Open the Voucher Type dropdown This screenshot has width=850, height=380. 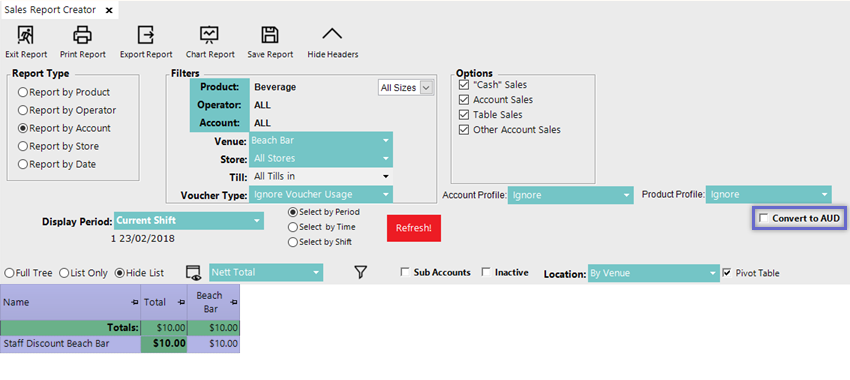pos(321,195)
